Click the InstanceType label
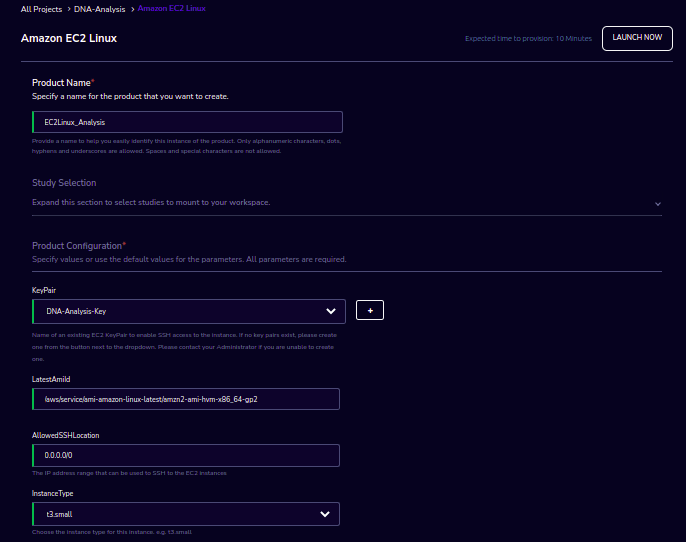686x542 pixels. click(52, 493)
